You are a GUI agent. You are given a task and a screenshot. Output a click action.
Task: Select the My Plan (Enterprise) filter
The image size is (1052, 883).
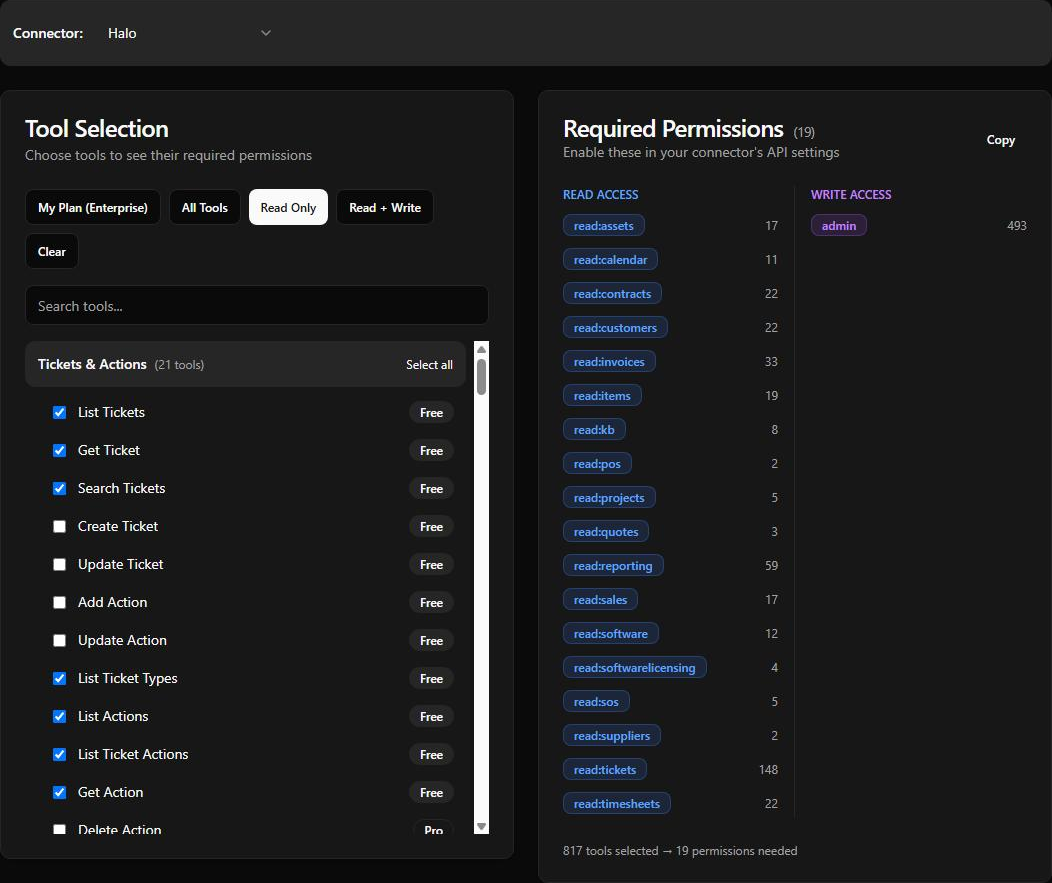click(93, 207)
